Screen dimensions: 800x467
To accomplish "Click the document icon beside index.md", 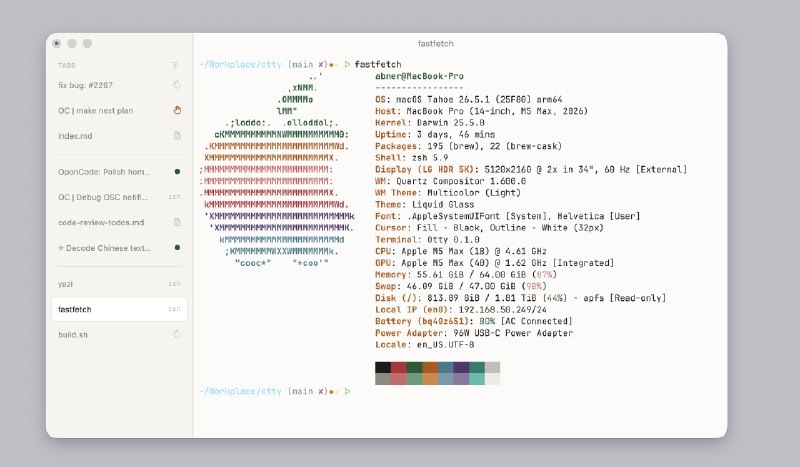I will point(177,136).
